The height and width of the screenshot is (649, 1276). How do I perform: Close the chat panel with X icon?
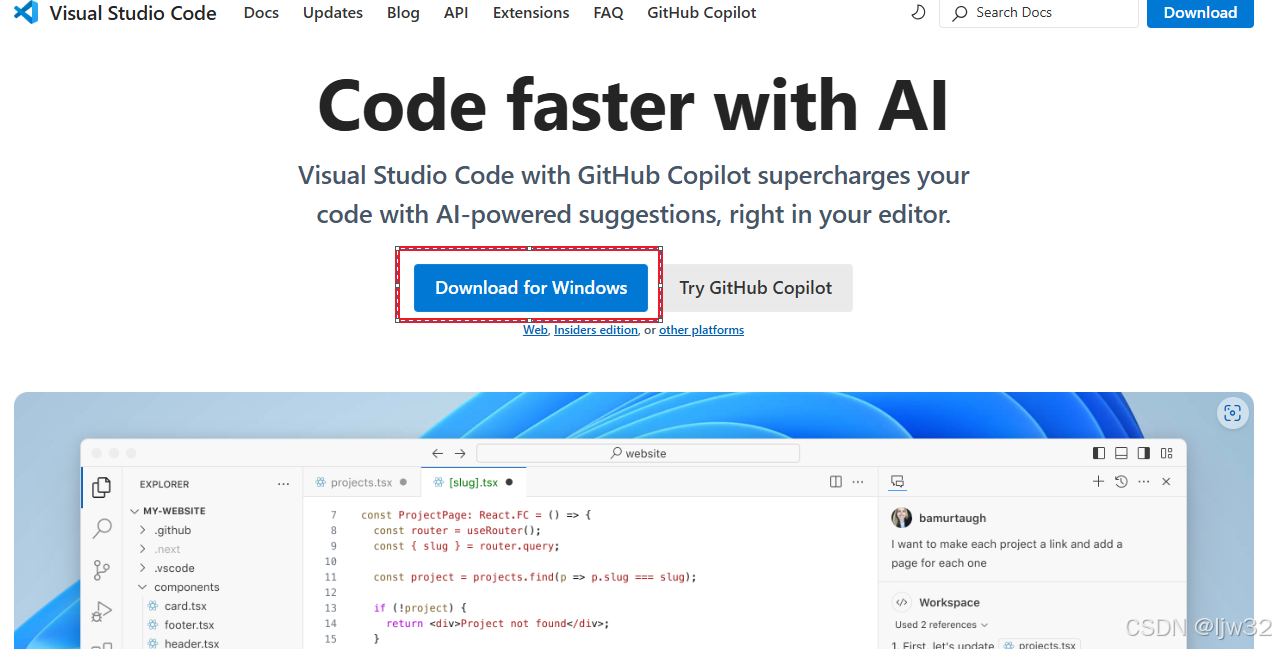[x=1166, y=482]
